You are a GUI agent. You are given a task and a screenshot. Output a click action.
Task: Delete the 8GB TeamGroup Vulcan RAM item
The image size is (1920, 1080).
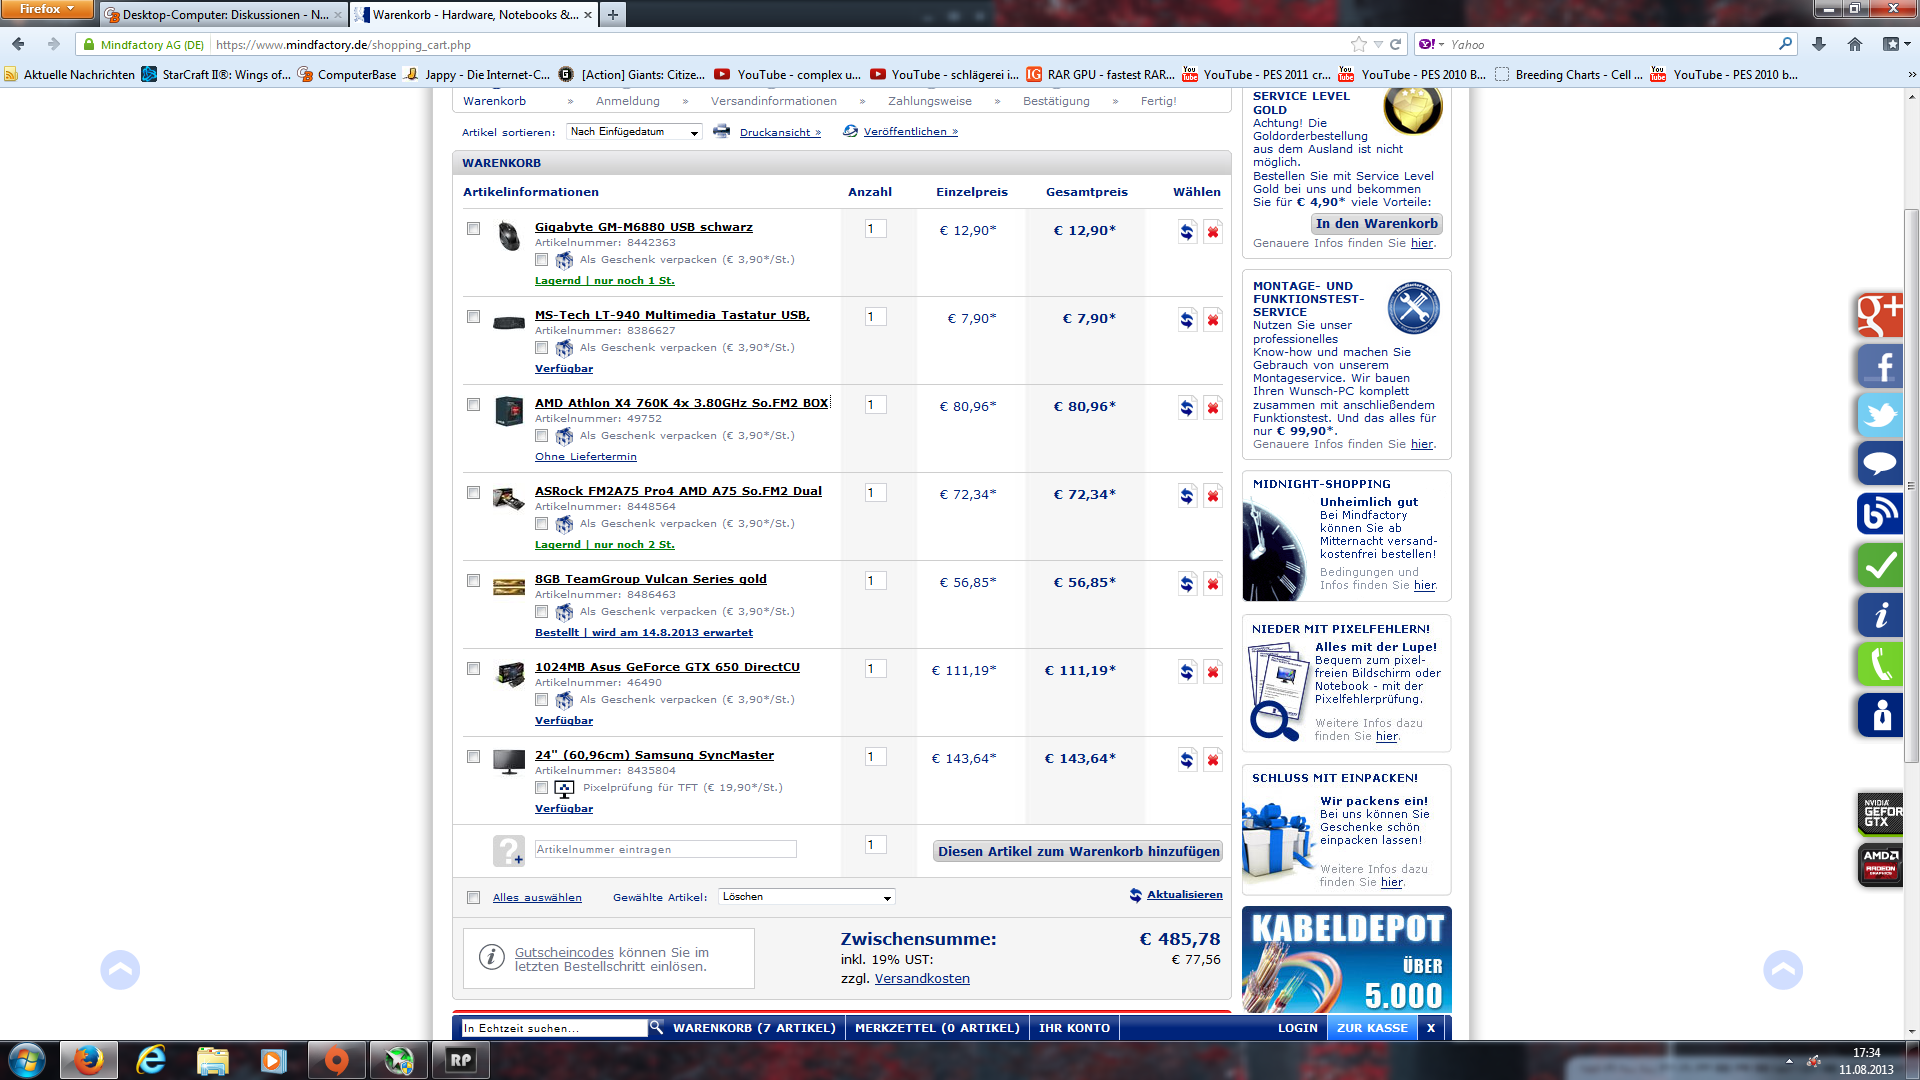tap(1213, 584)
